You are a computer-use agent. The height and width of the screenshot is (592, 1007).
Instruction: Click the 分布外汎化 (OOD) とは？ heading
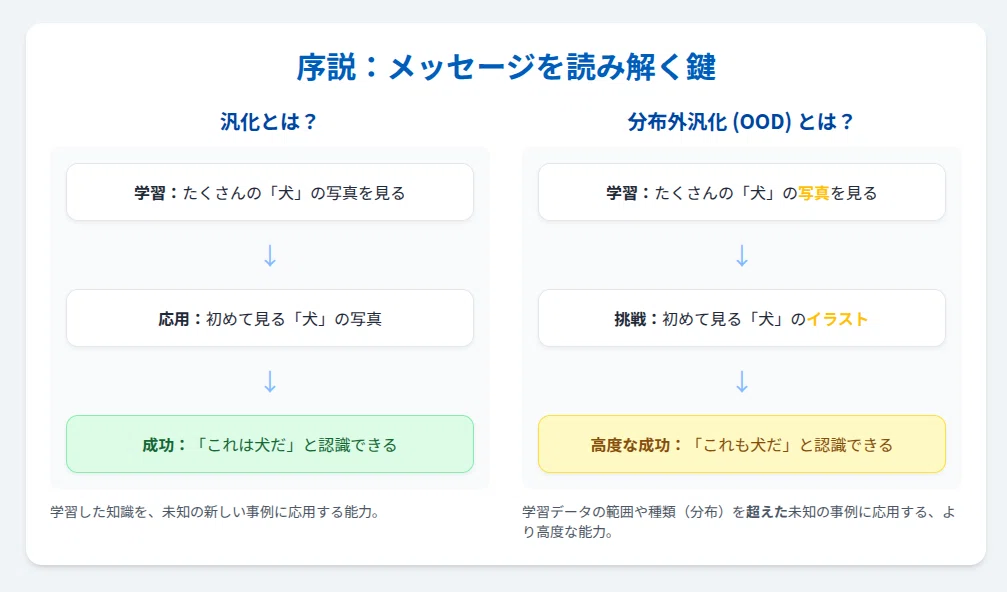tap(741, 121)
